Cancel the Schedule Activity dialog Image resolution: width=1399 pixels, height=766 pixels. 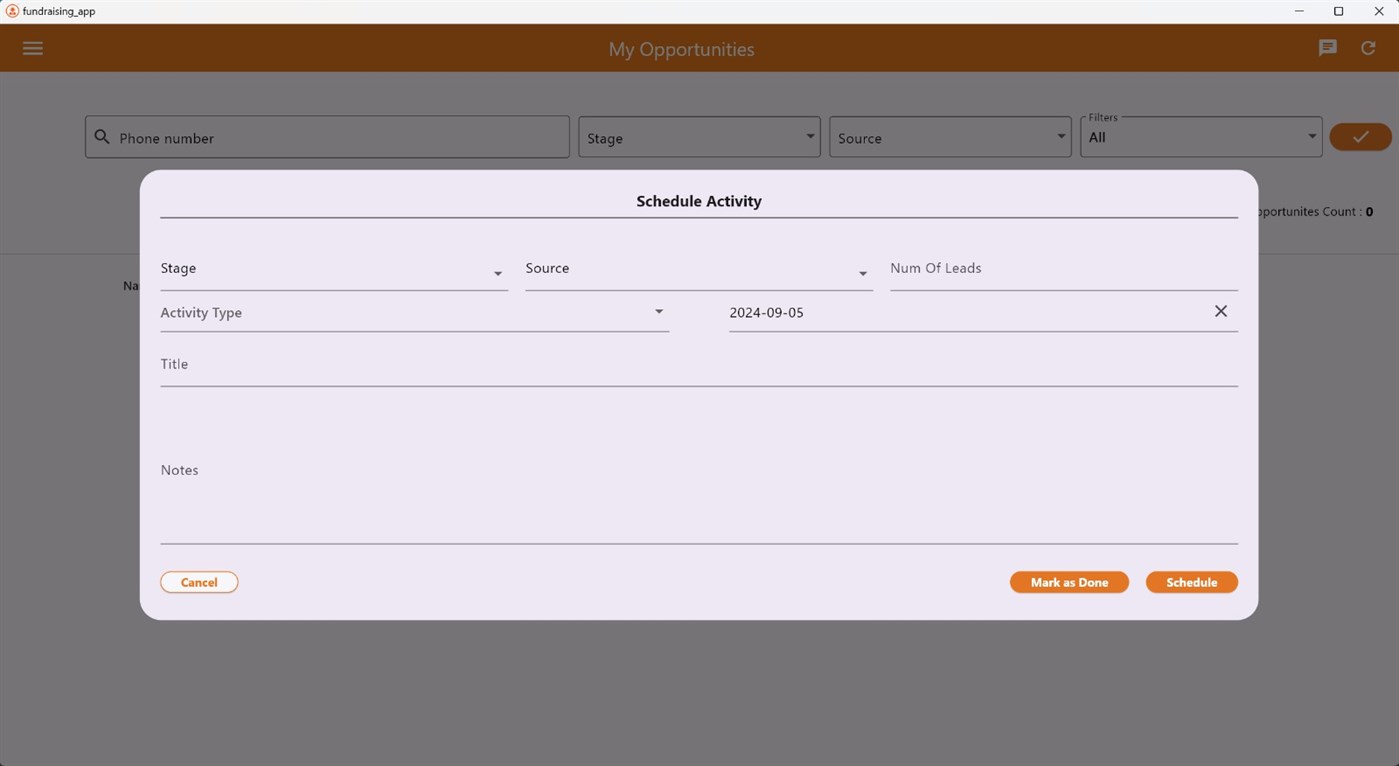point(198,581)
